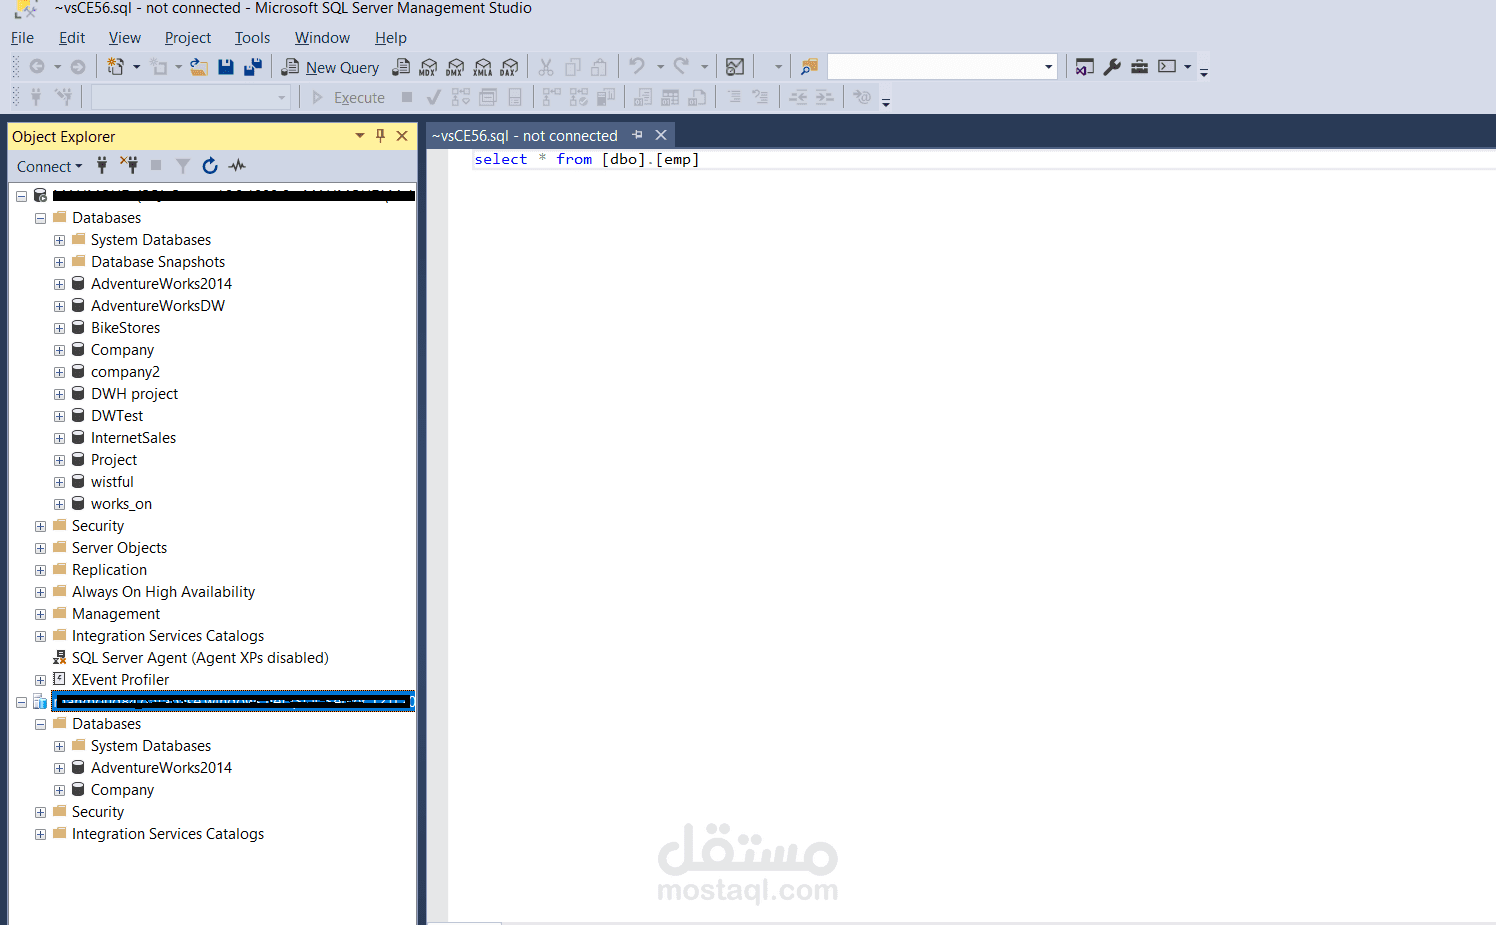1496x925 pixels.
Task: Click the Undo arrow icon
Action: point(637,67)
